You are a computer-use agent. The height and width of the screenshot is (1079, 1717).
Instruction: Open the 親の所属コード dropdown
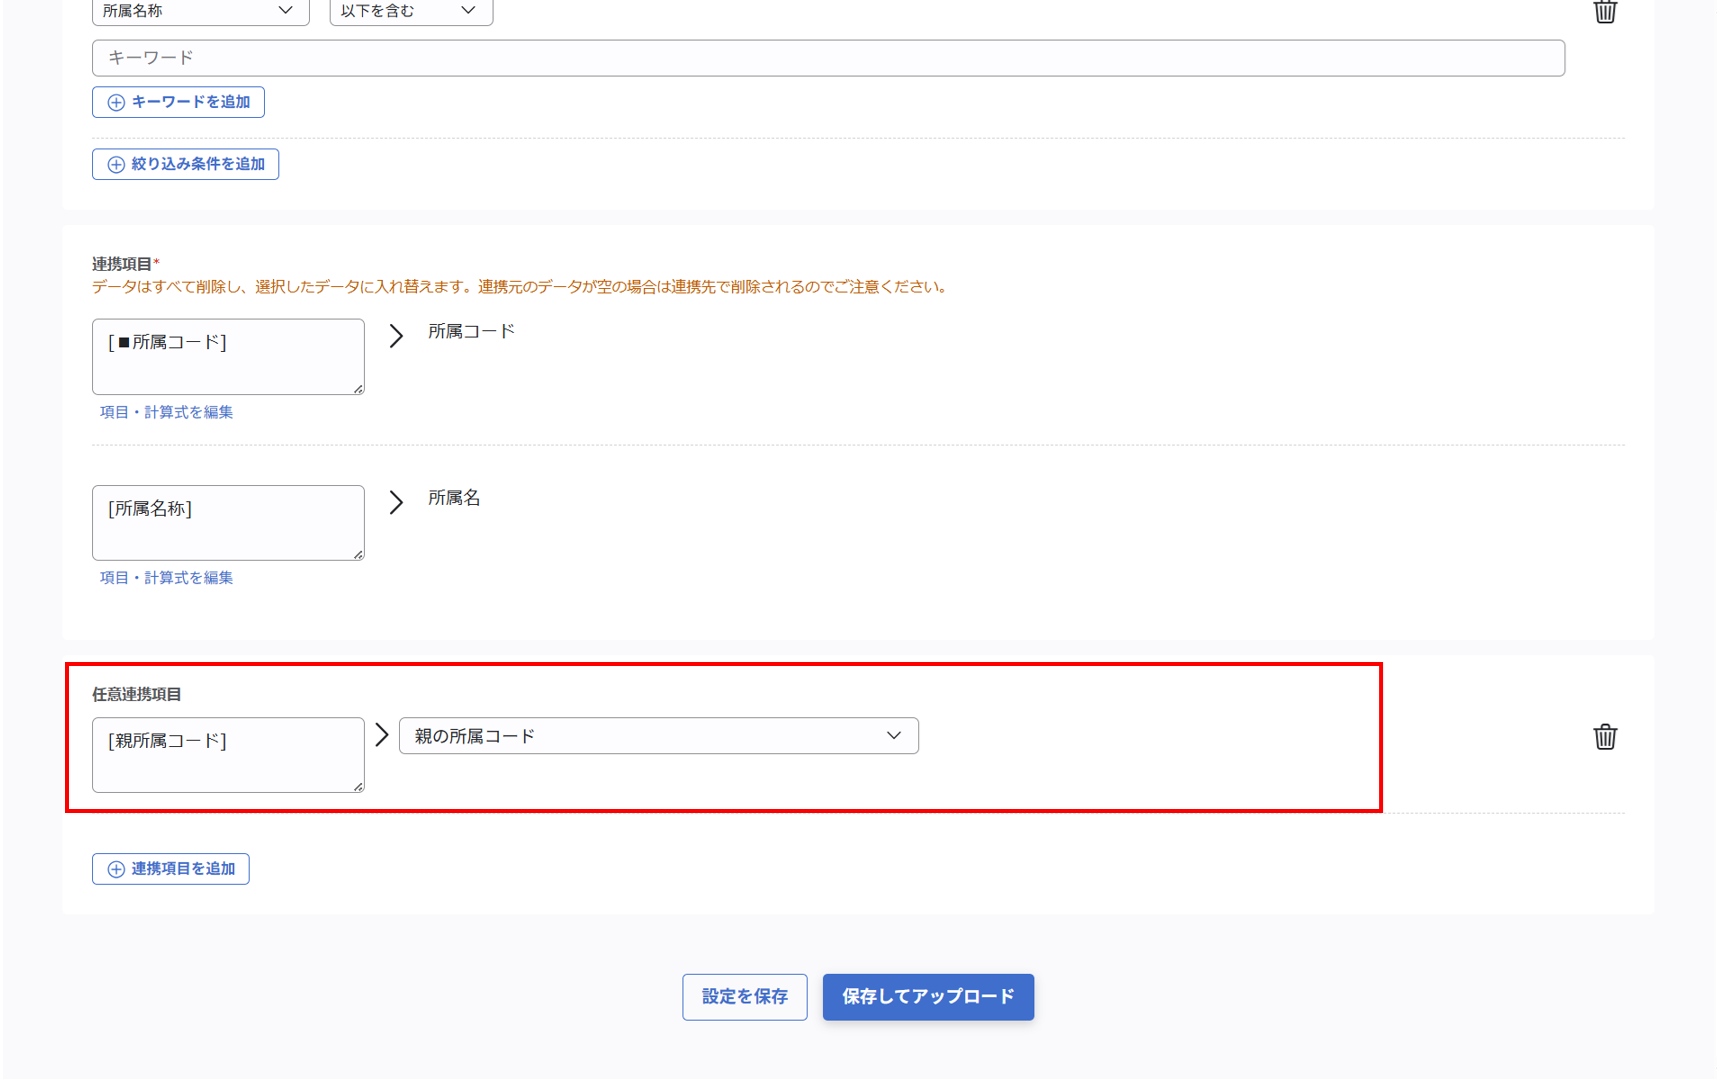659,736
